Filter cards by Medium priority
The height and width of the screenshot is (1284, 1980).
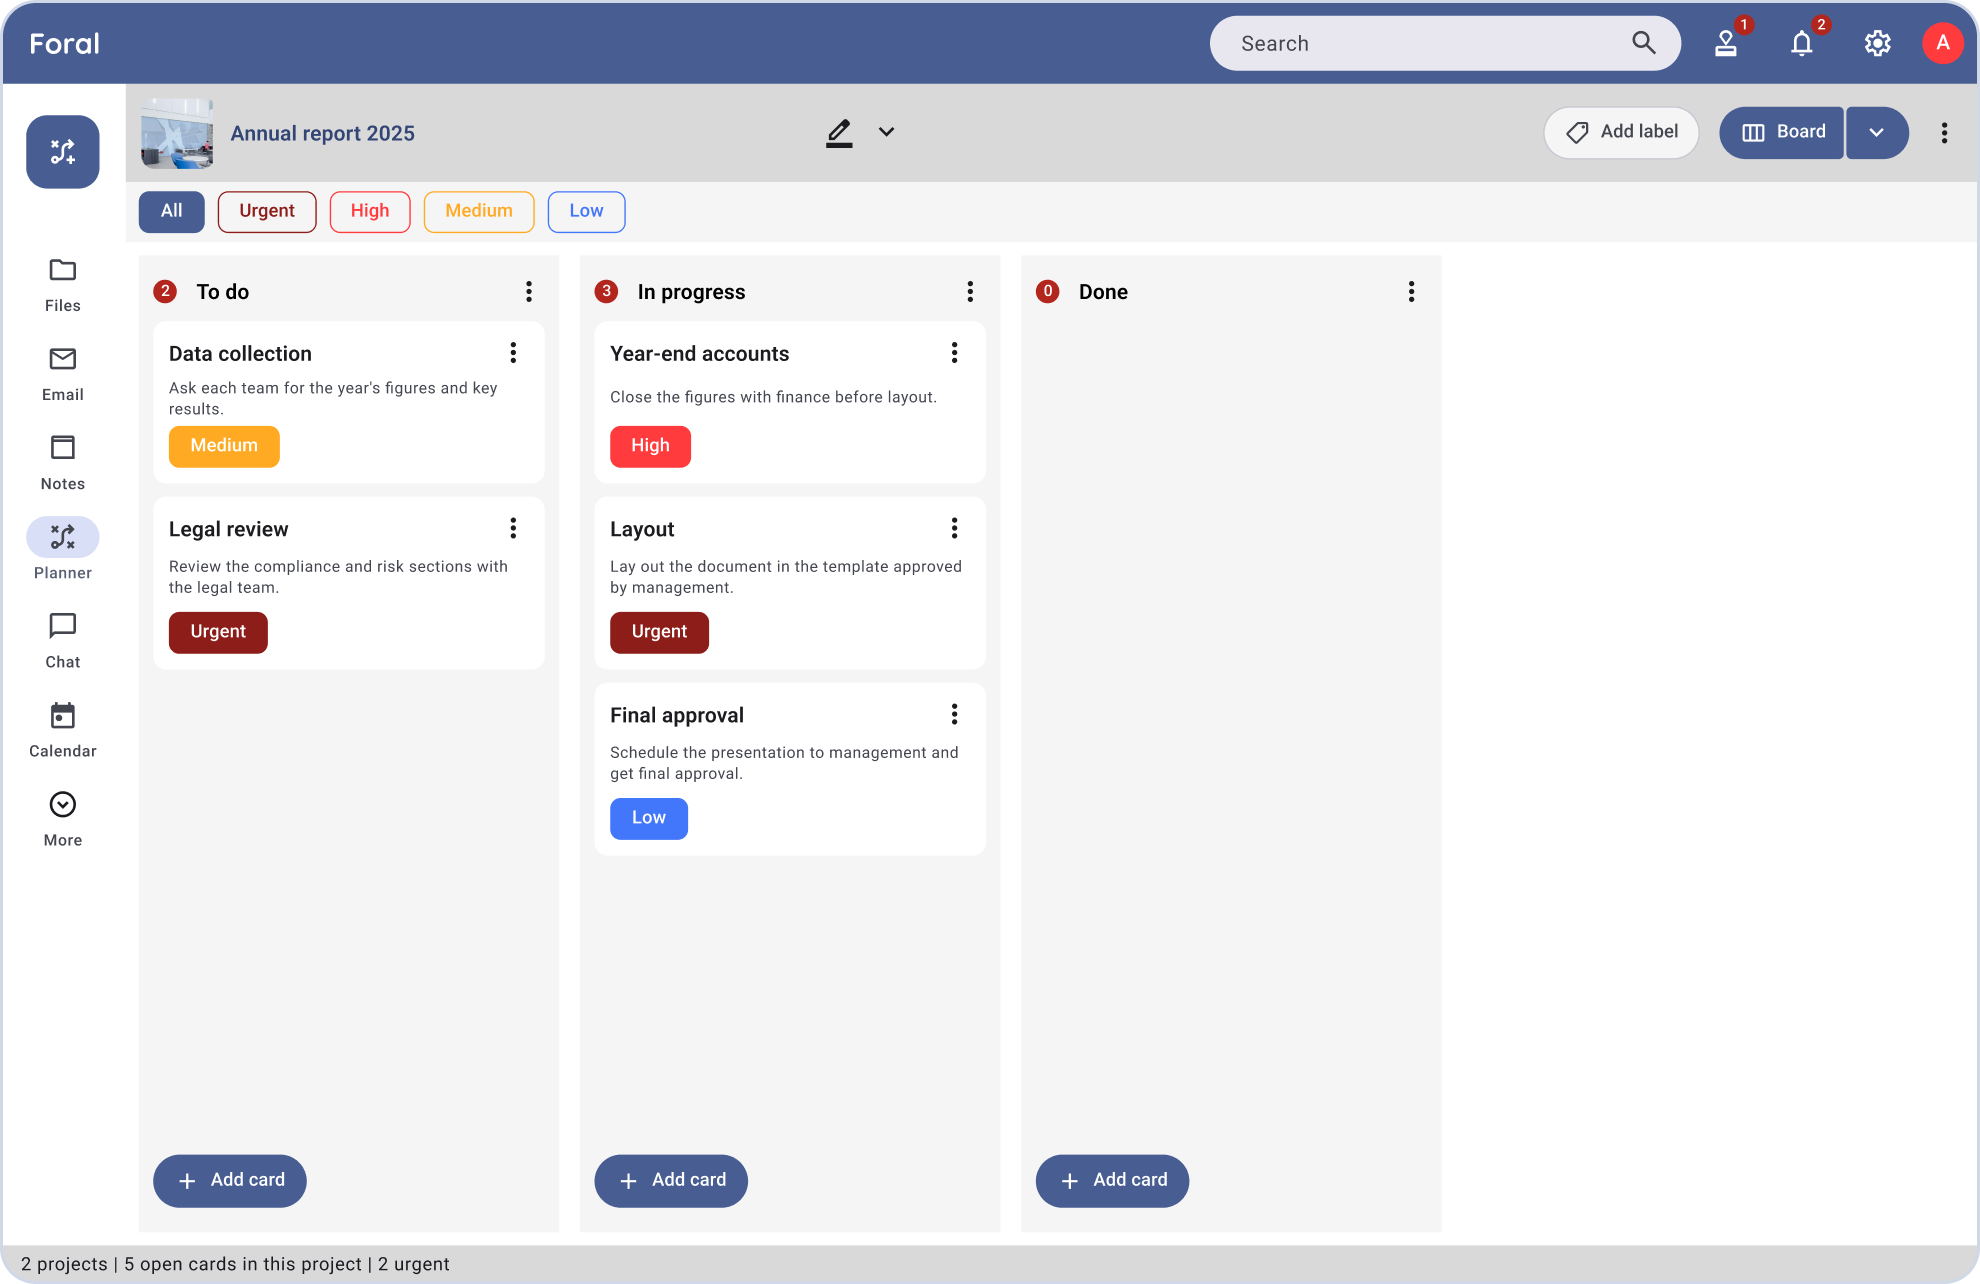(479, 211)
